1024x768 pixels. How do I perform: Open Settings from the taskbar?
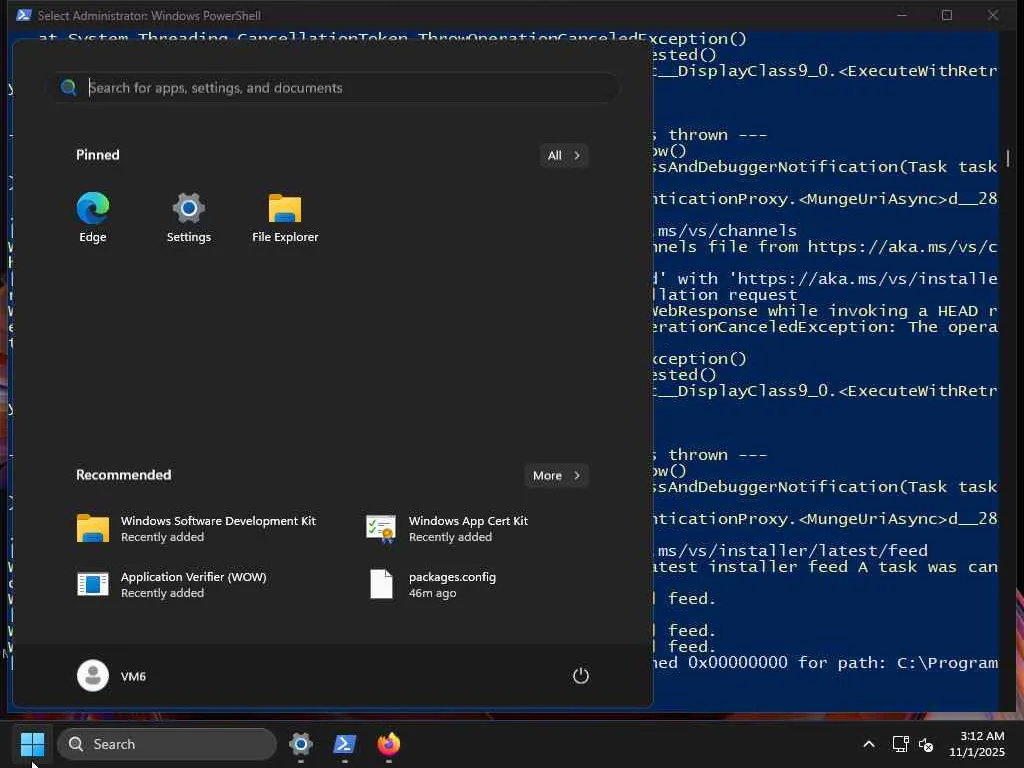coord(300,744)
